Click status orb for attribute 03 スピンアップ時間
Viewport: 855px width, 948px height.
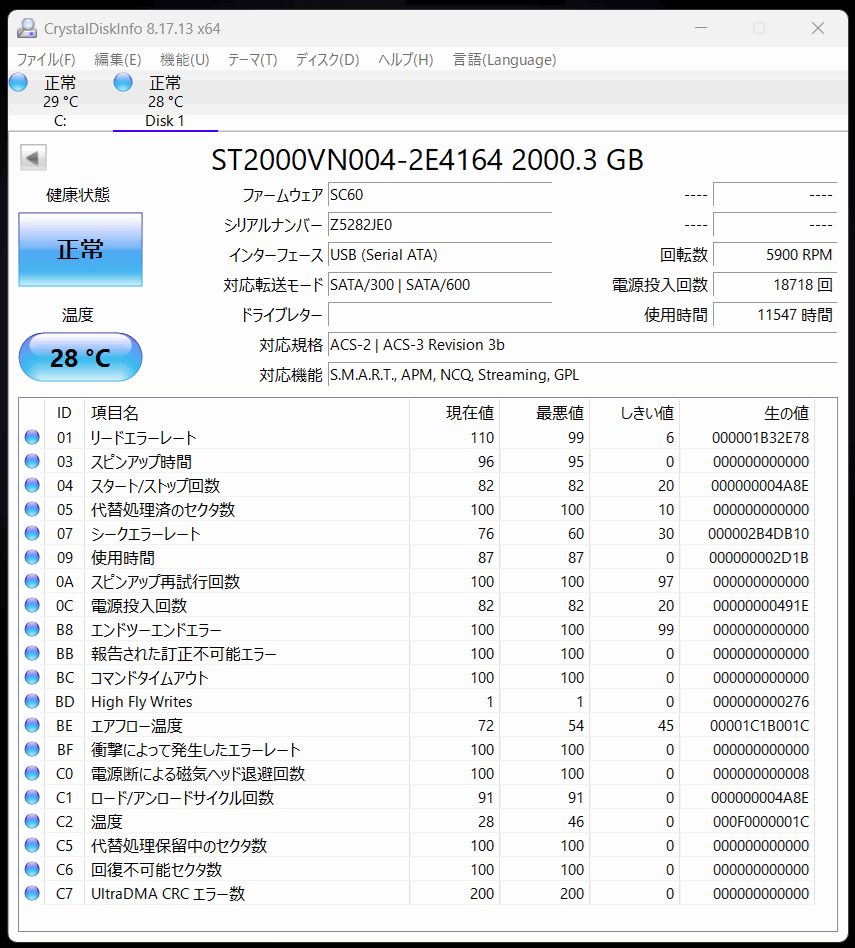pos(32,461)
